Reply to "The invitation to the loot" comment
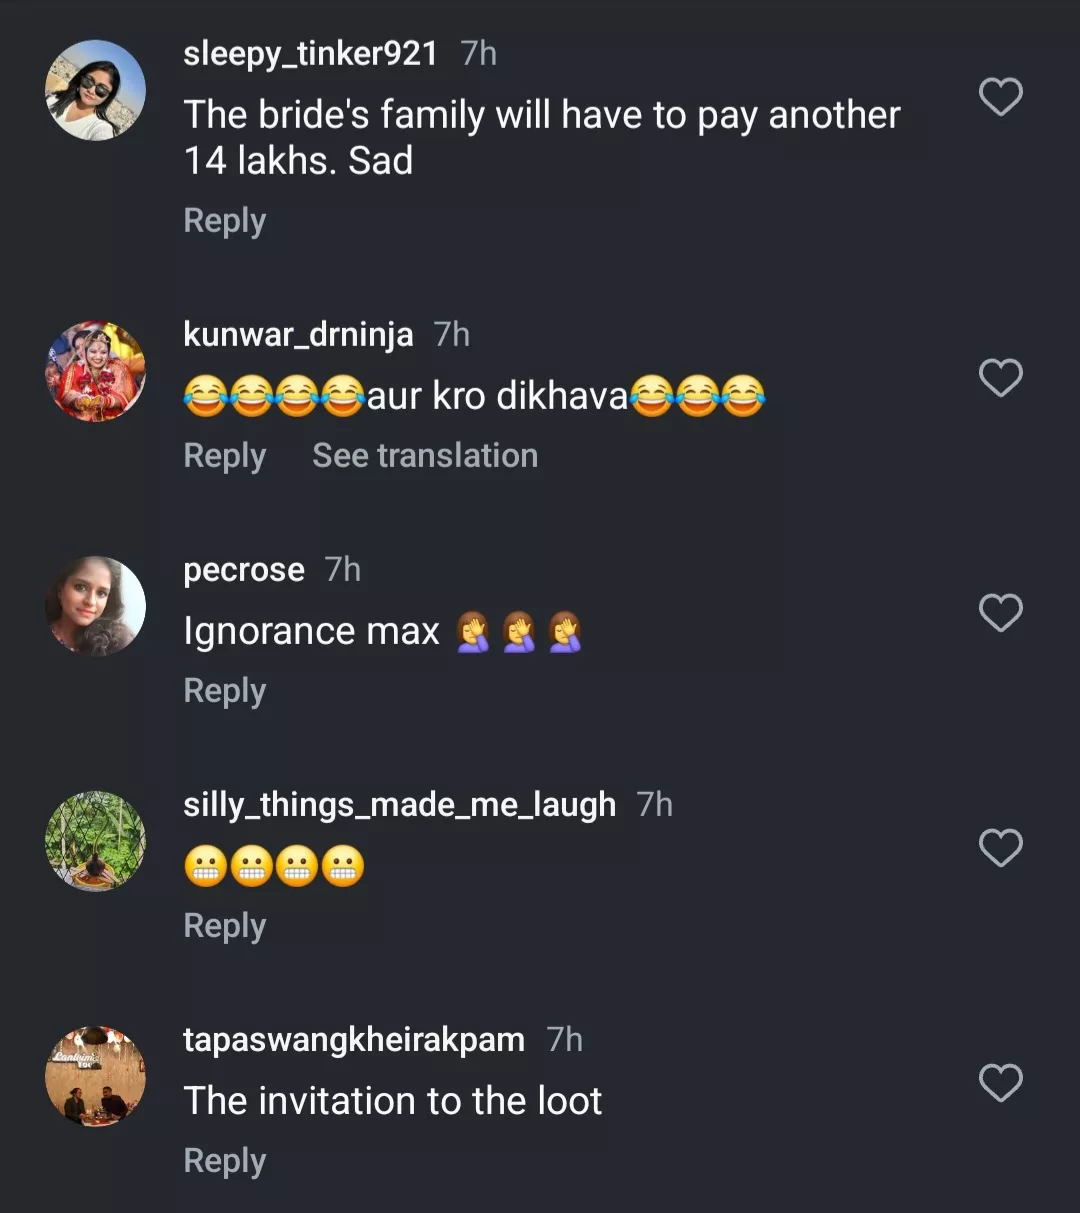The width and height of the screenshot is (1080, 1213). coord(225,1161)
